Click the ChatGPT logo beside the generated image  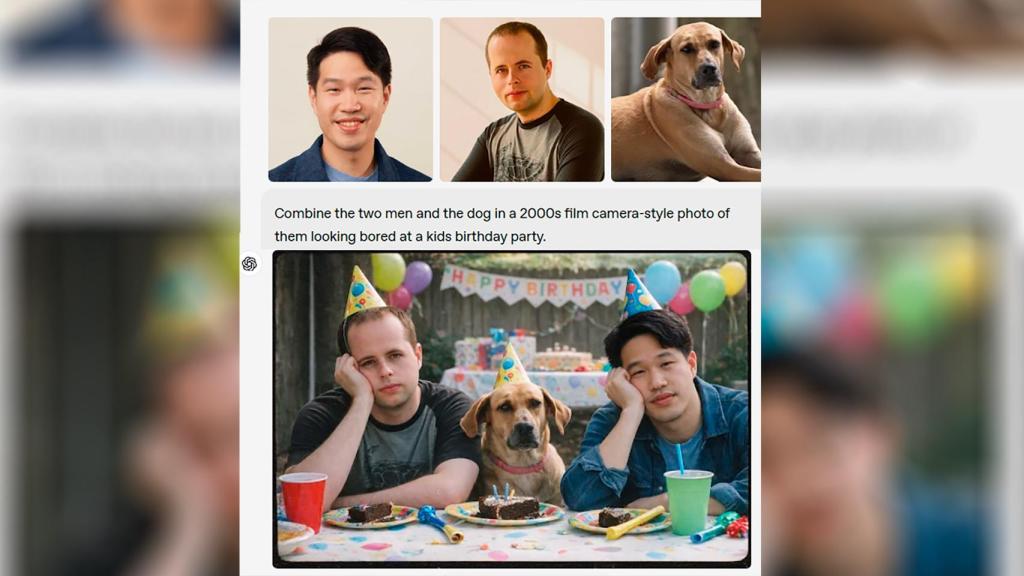pyautogui.click(x=249, y=264)
